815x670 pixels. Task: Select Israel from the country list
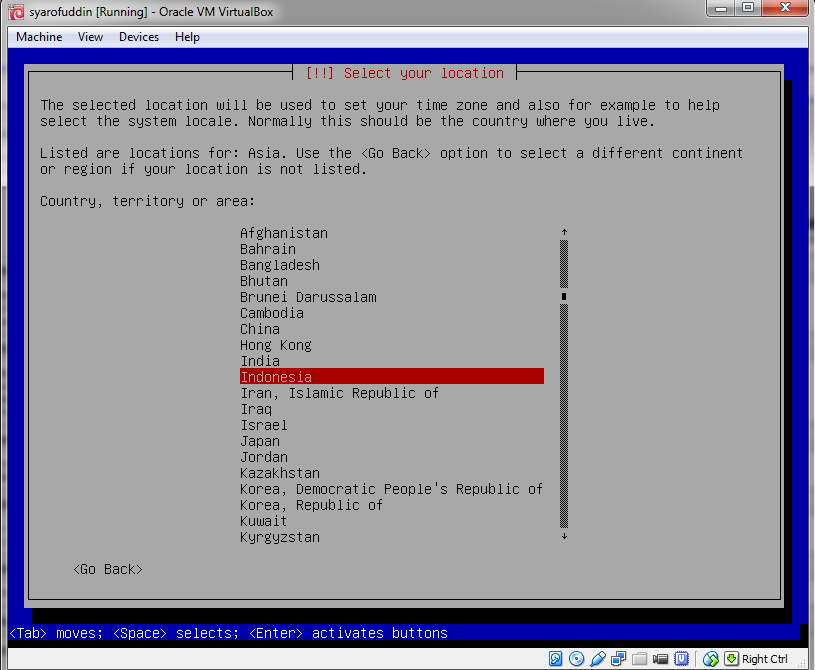(264, 425)
